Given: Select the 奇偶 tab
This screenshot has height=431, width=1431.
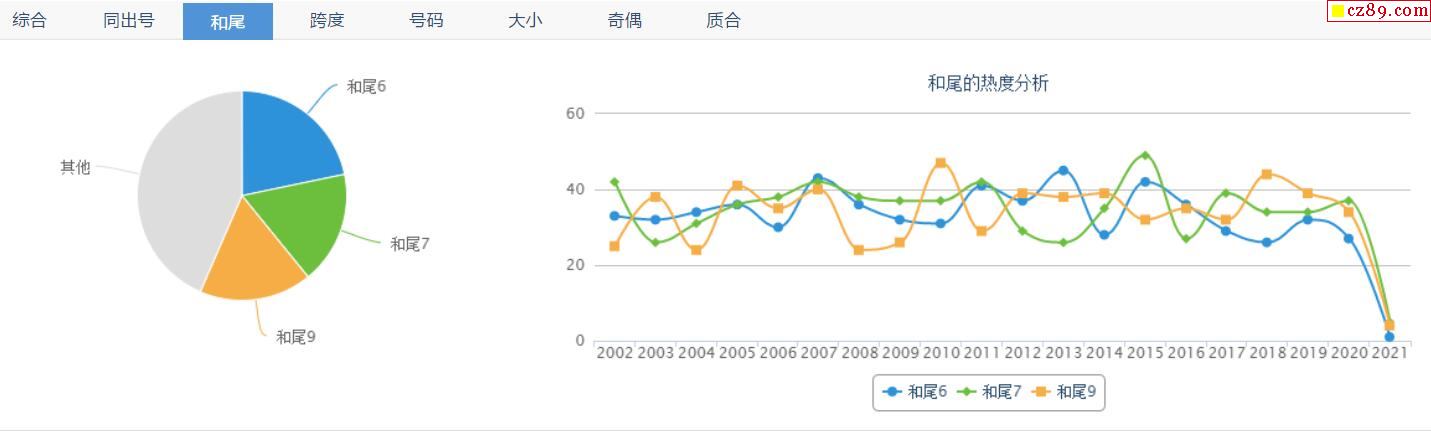Looking at the screenshot, I should [x=624, y=21].
